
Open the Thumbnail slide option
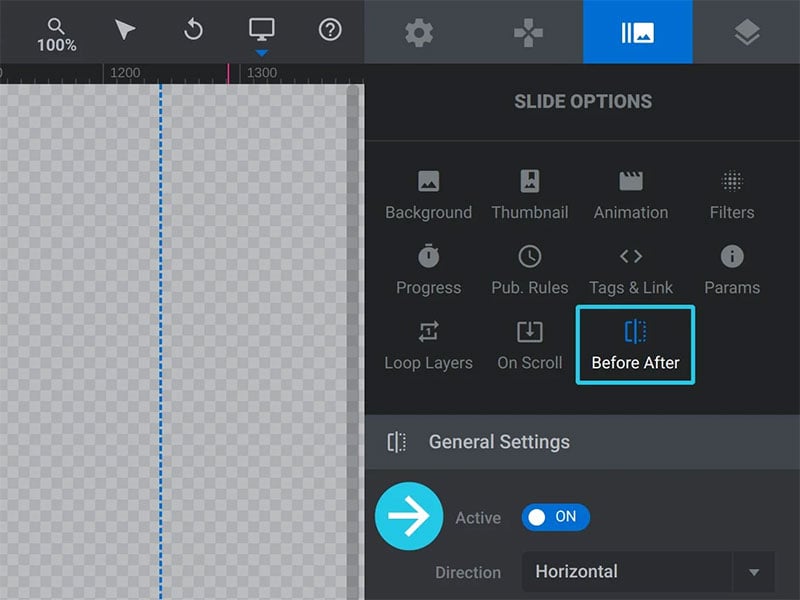(530, 196)
